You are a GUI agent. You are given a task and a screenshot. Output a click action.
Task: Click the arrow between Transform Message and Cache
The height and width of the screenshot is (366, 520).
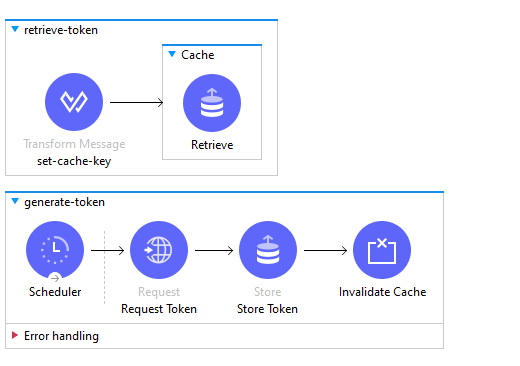pyautogui.click(x=137, y=102)
